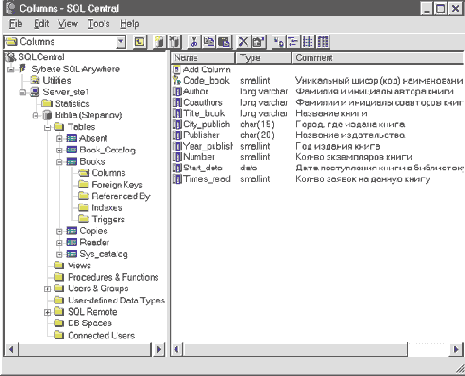Switch to small icons view
This screenshot has width=465, height=376.
pyautogui.click(x=293, y=42)
